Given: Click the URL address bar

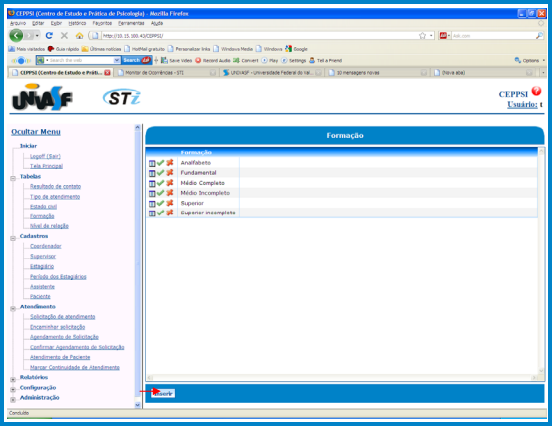Looking at the screenshot, I should 259,36.
